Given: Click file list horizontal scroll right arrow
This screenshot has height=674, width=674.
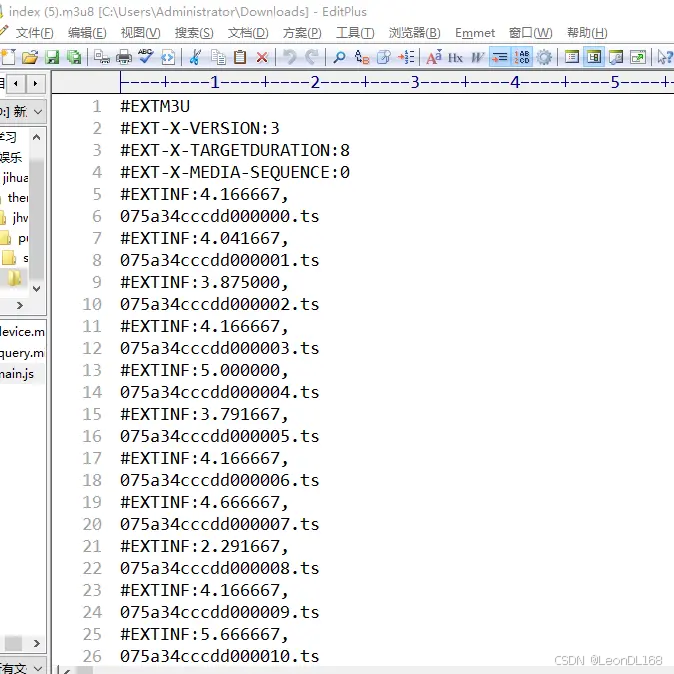Looking at the screenshot, I should 37,643.
